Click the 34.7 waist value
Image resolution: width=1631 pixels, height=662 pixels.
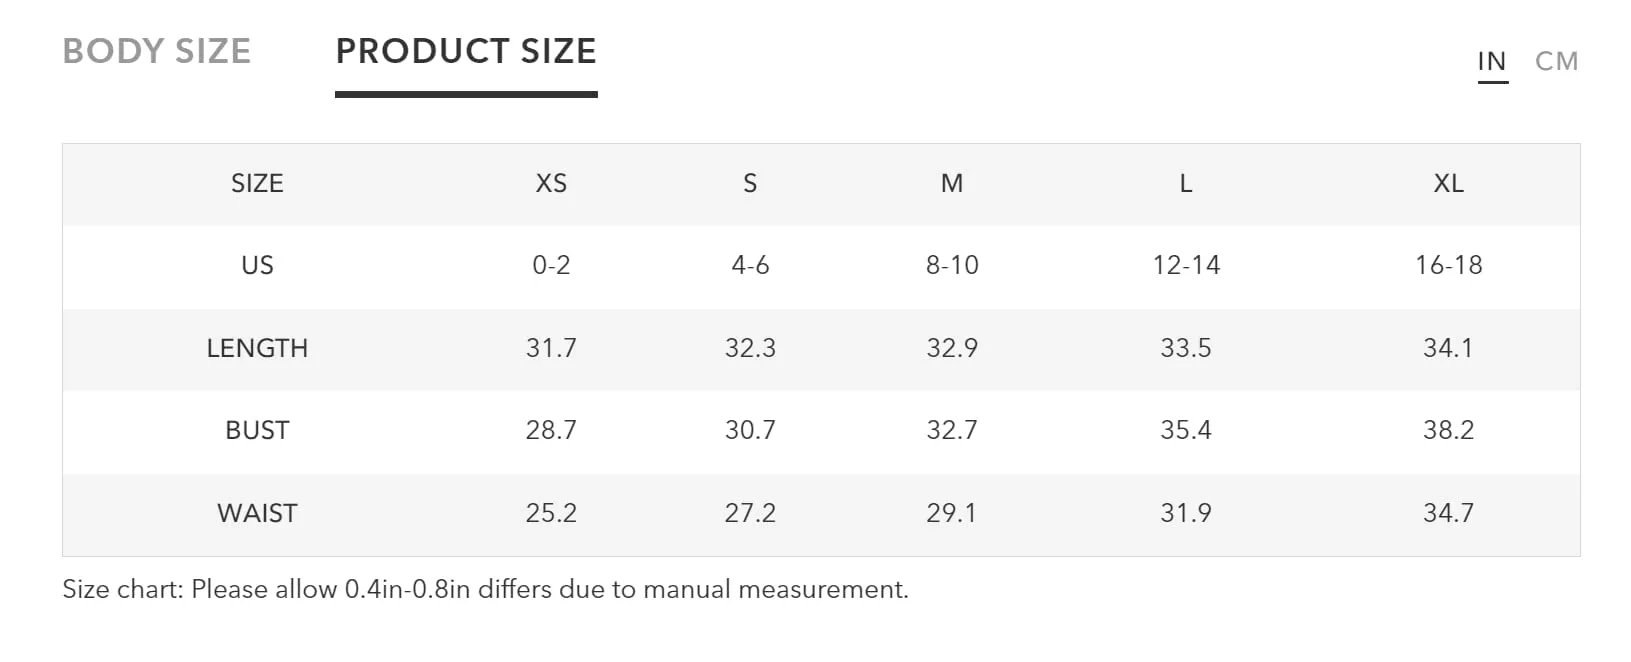[1448, 514]
